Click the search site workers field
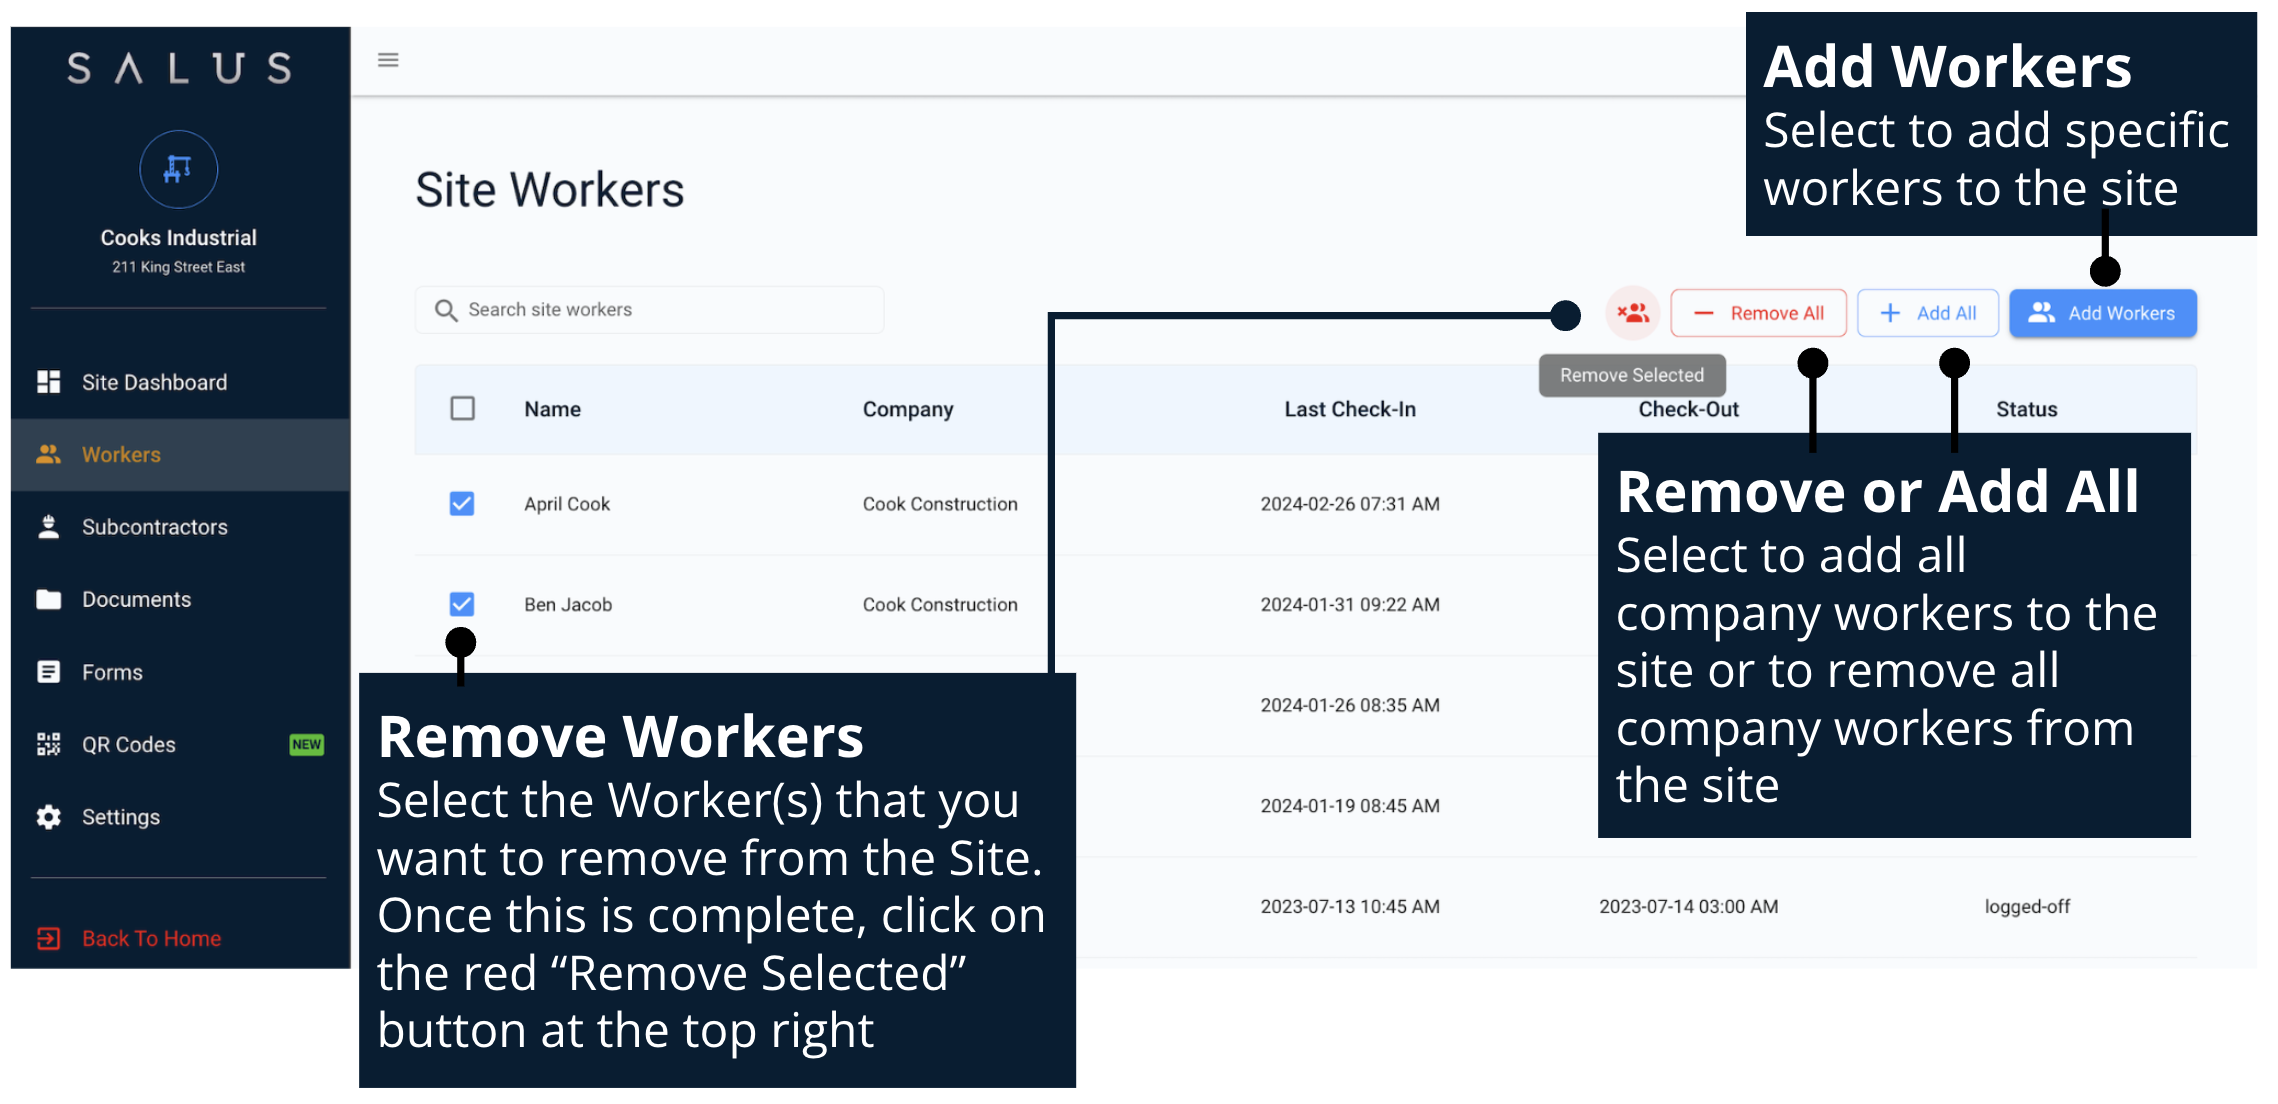Image resolution: width=2278 pixels, height=1104 pixels. tap(649, 309)
